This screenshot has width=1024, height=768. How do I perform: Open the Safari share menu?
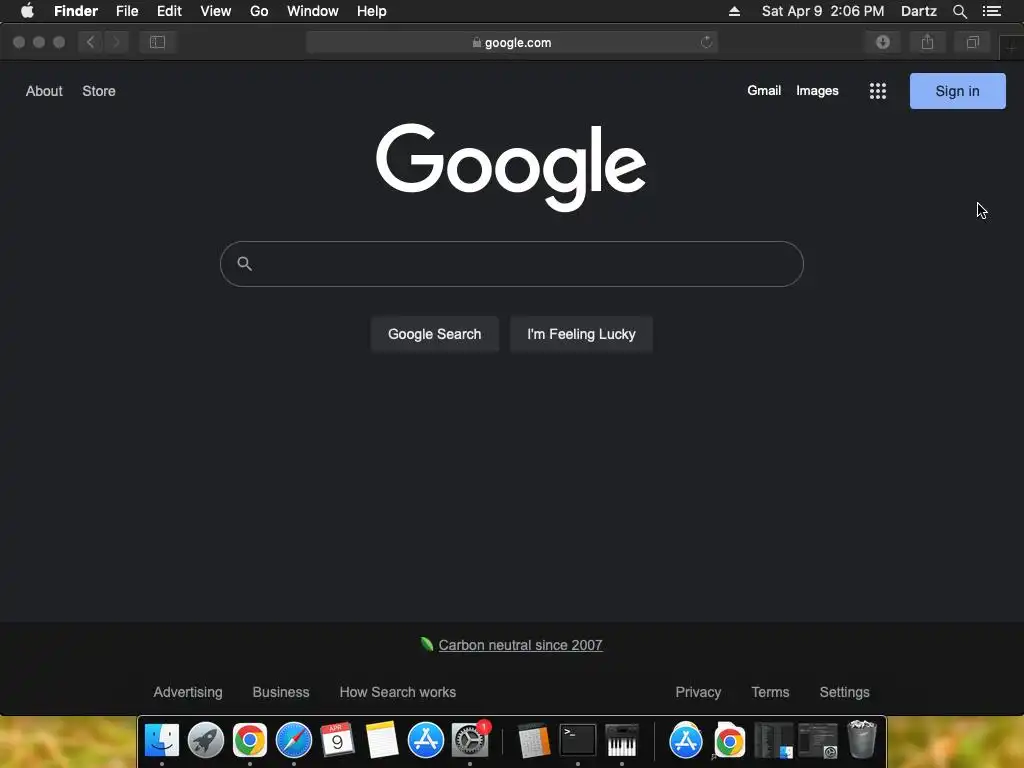coord(927,42)
